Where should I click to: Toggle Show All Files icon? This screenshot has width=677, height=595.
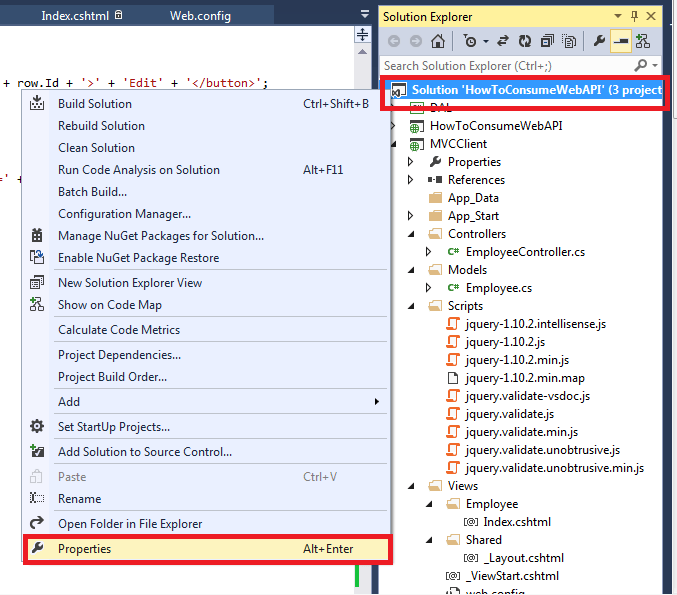coord(569,41)
